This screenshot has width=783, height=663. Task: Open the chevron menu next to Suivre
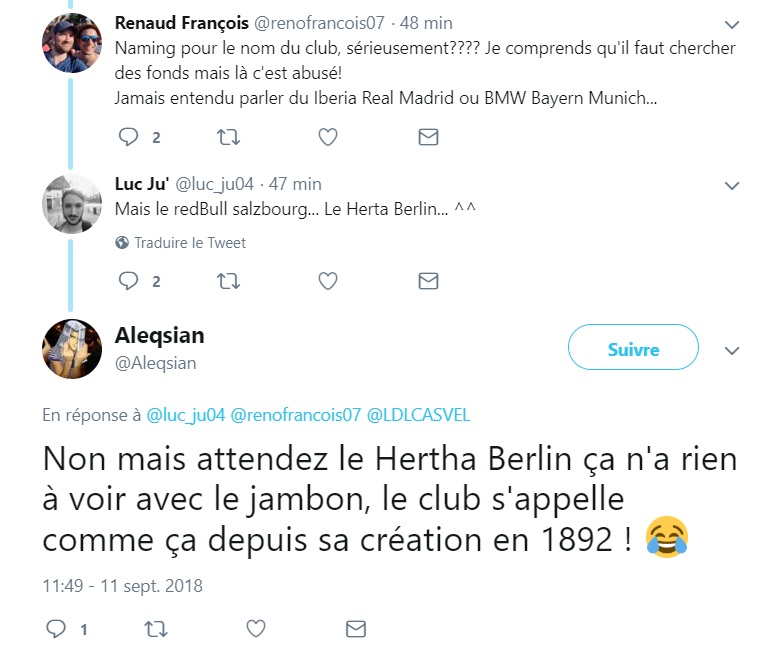tap(731, 350)
